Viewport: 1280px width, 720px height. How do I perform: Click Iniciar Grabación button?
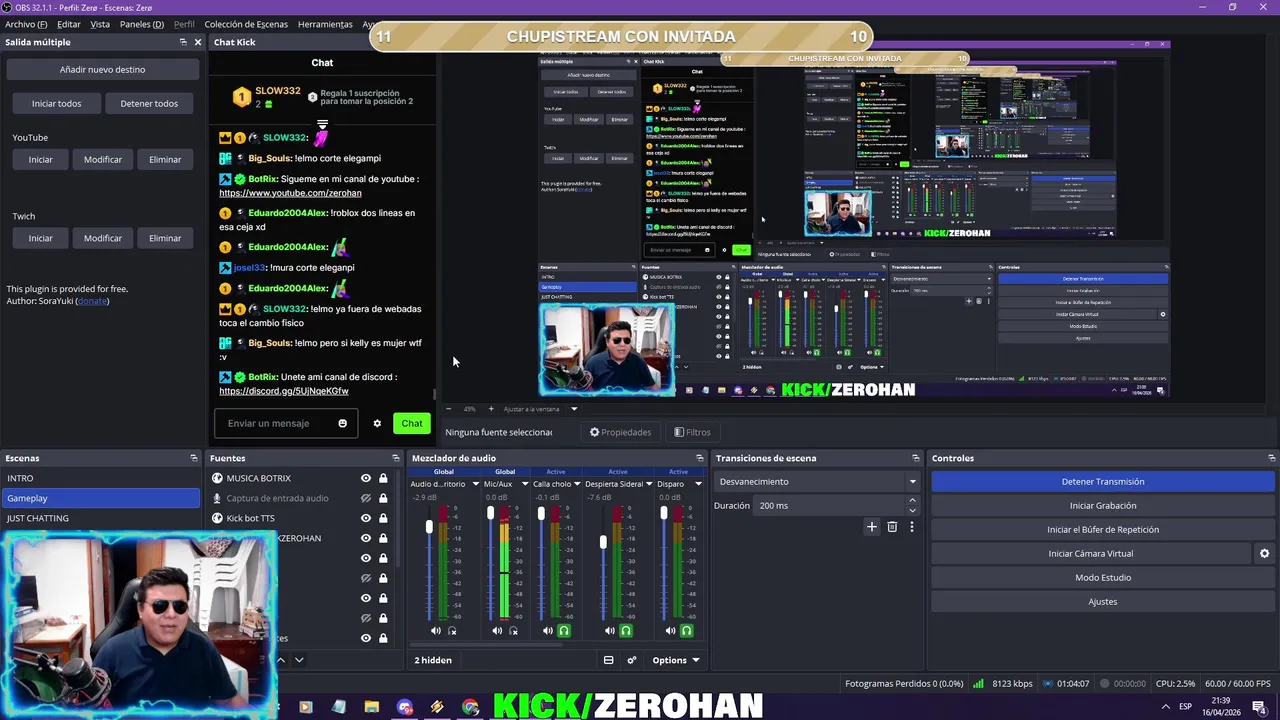(x=1103, y=506)
